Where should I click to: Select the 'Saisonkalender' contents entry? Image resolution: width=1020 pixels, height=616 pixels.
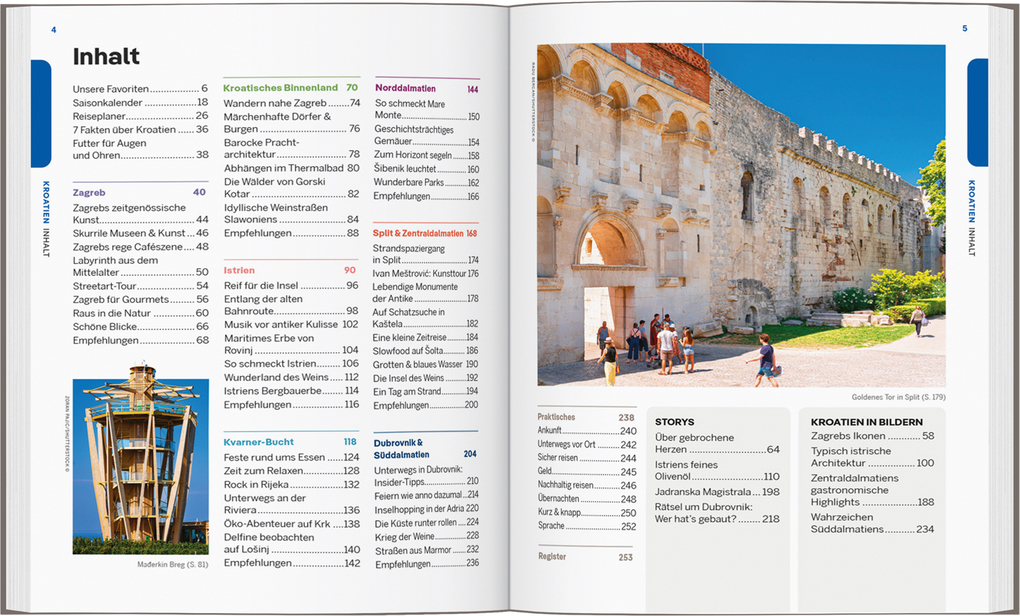pos(141,102)
